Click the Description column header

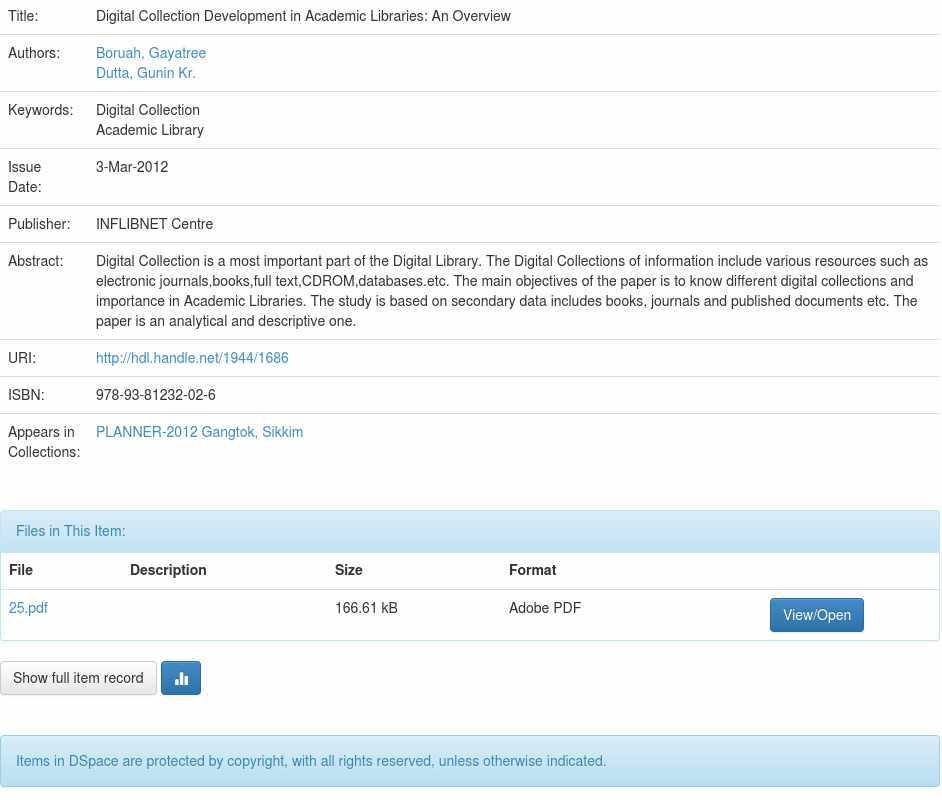point(168,570)
